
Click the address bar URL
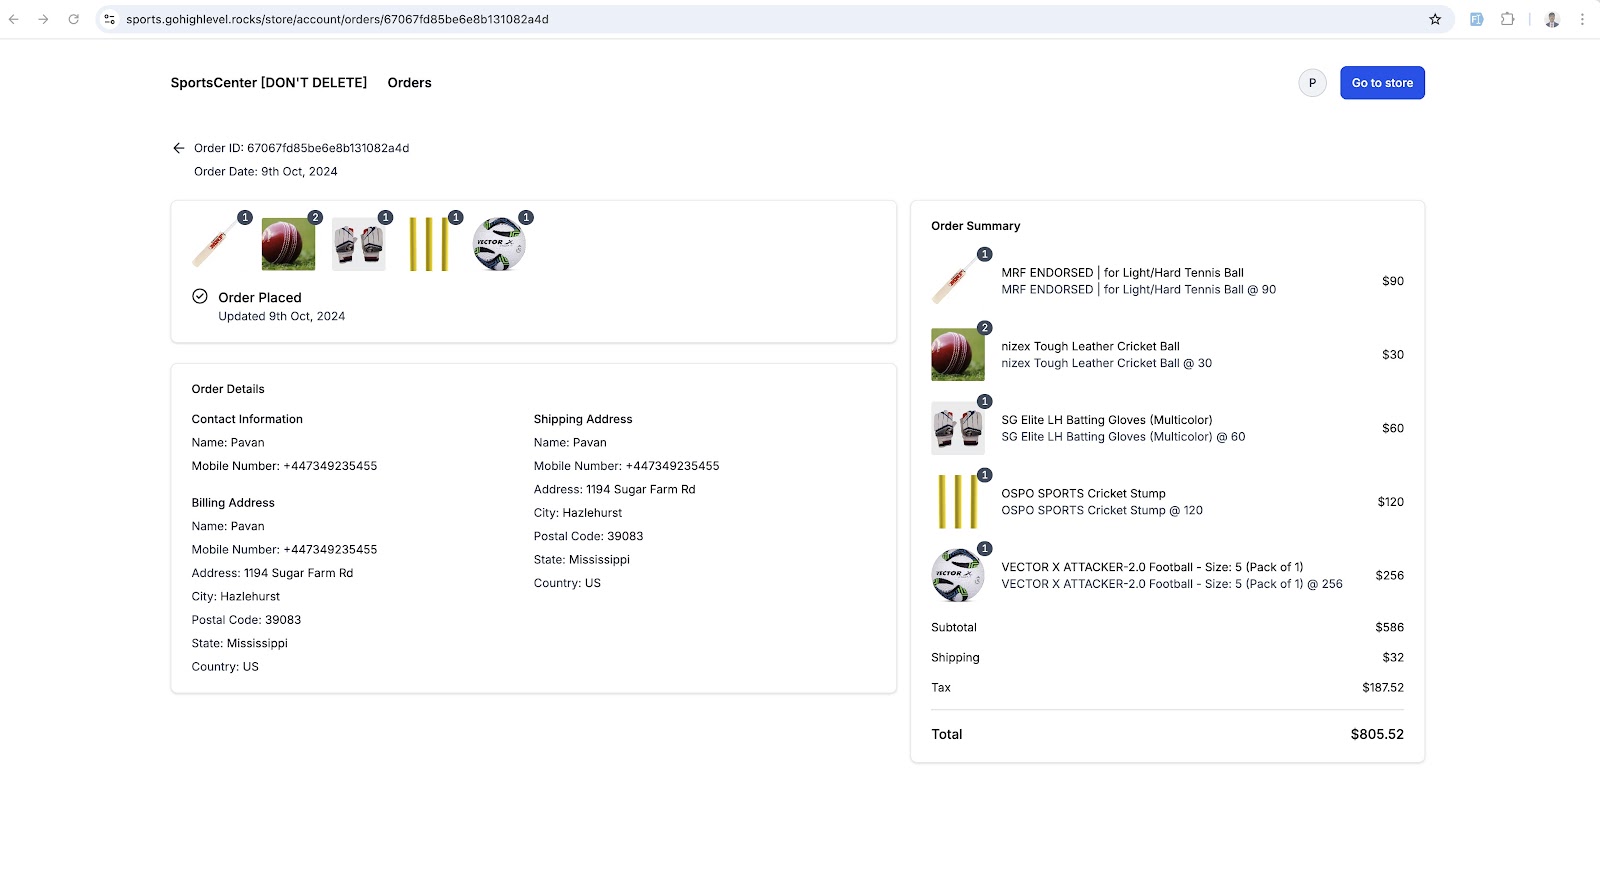point(337,19)
